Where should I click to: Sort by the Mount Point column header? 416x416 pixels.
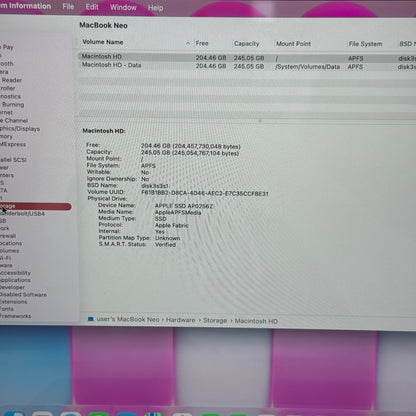293,44
